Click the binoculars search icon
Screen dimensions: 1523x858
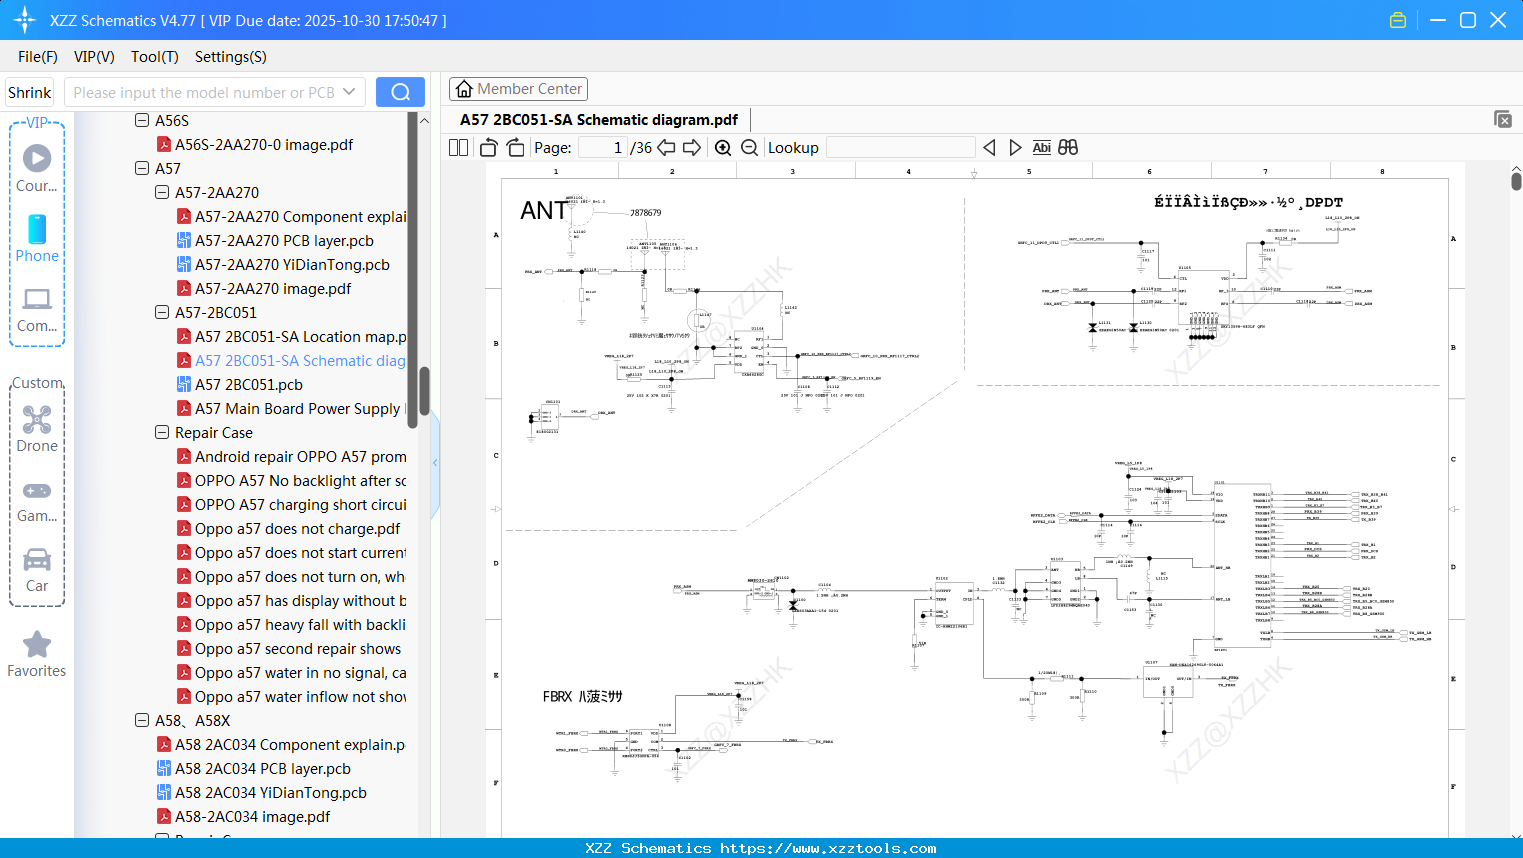pos(1068,148)
